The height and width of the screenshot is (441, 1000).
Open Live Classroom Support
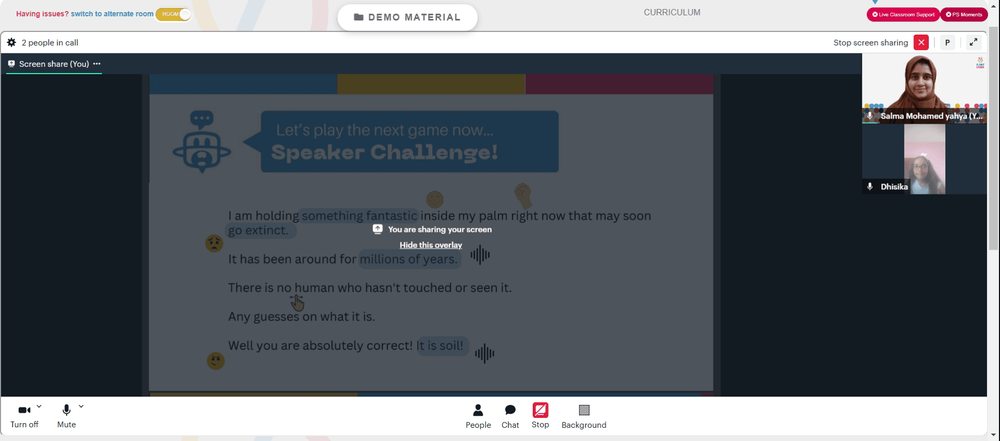[902, 14]
